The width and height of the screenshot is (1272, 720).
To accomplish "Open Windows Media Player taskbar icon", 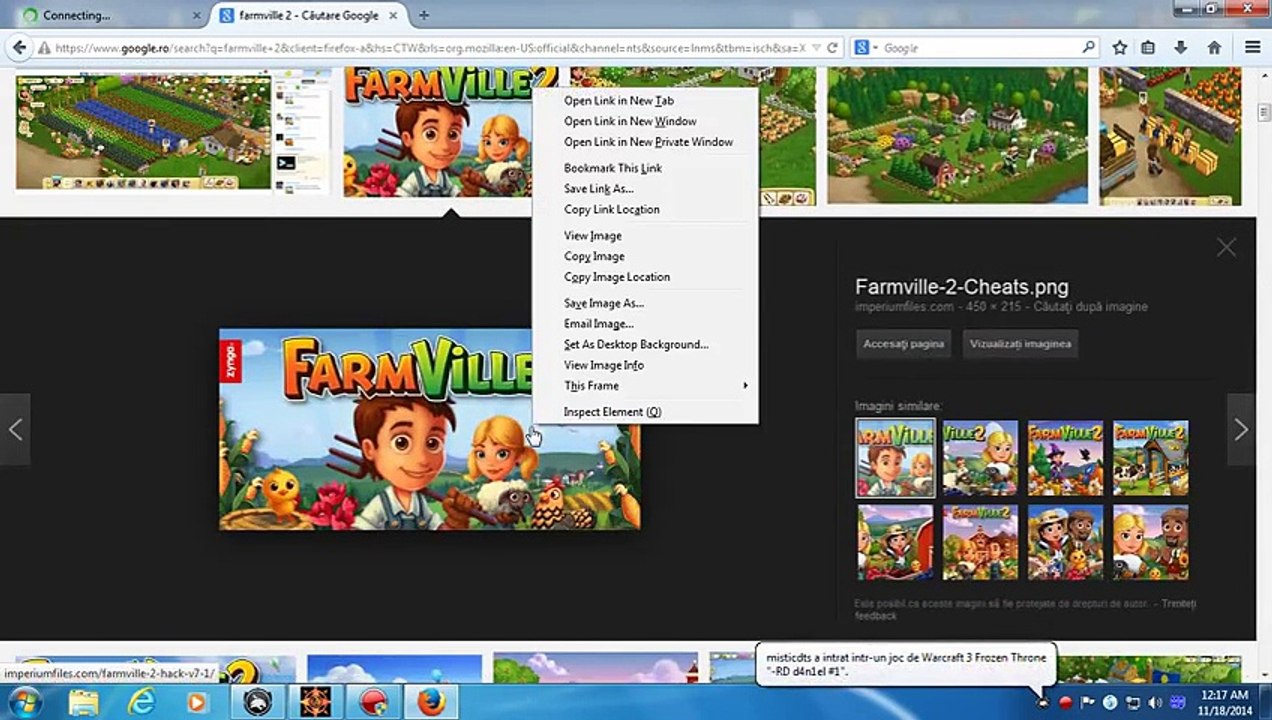I will pos(197,702).
